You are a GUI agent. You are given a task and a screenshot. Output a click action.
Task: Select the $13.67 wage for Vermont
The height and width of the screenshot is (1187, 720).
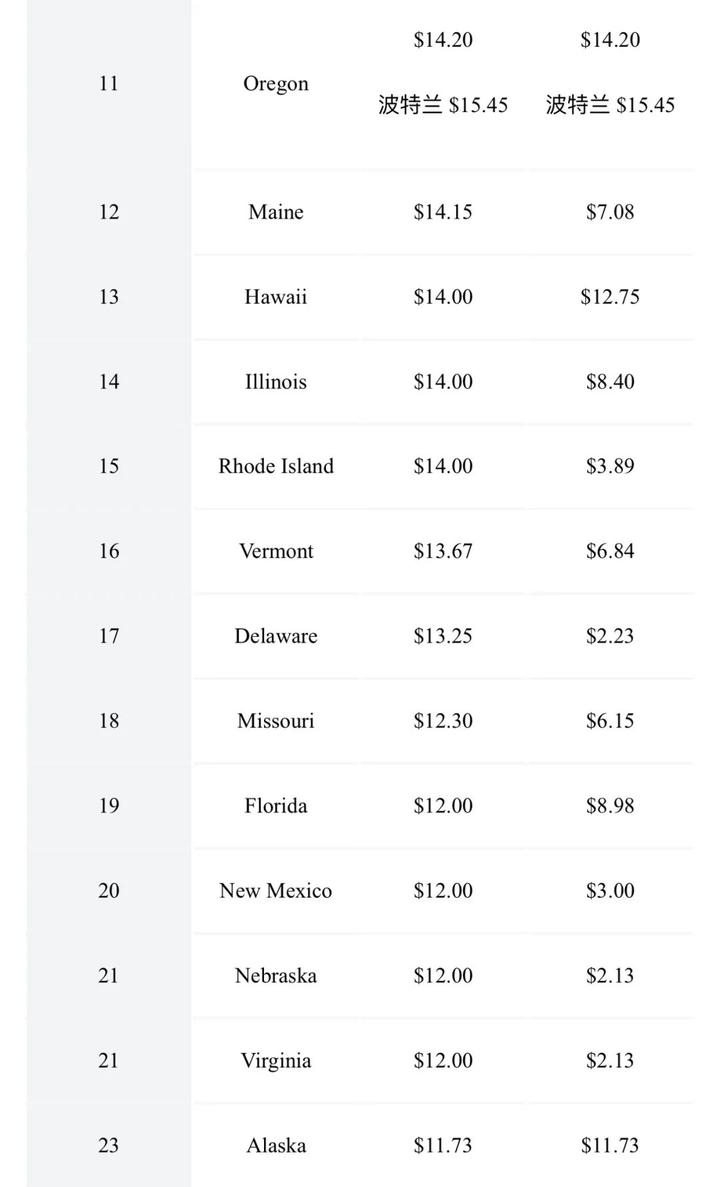(443, 551)
